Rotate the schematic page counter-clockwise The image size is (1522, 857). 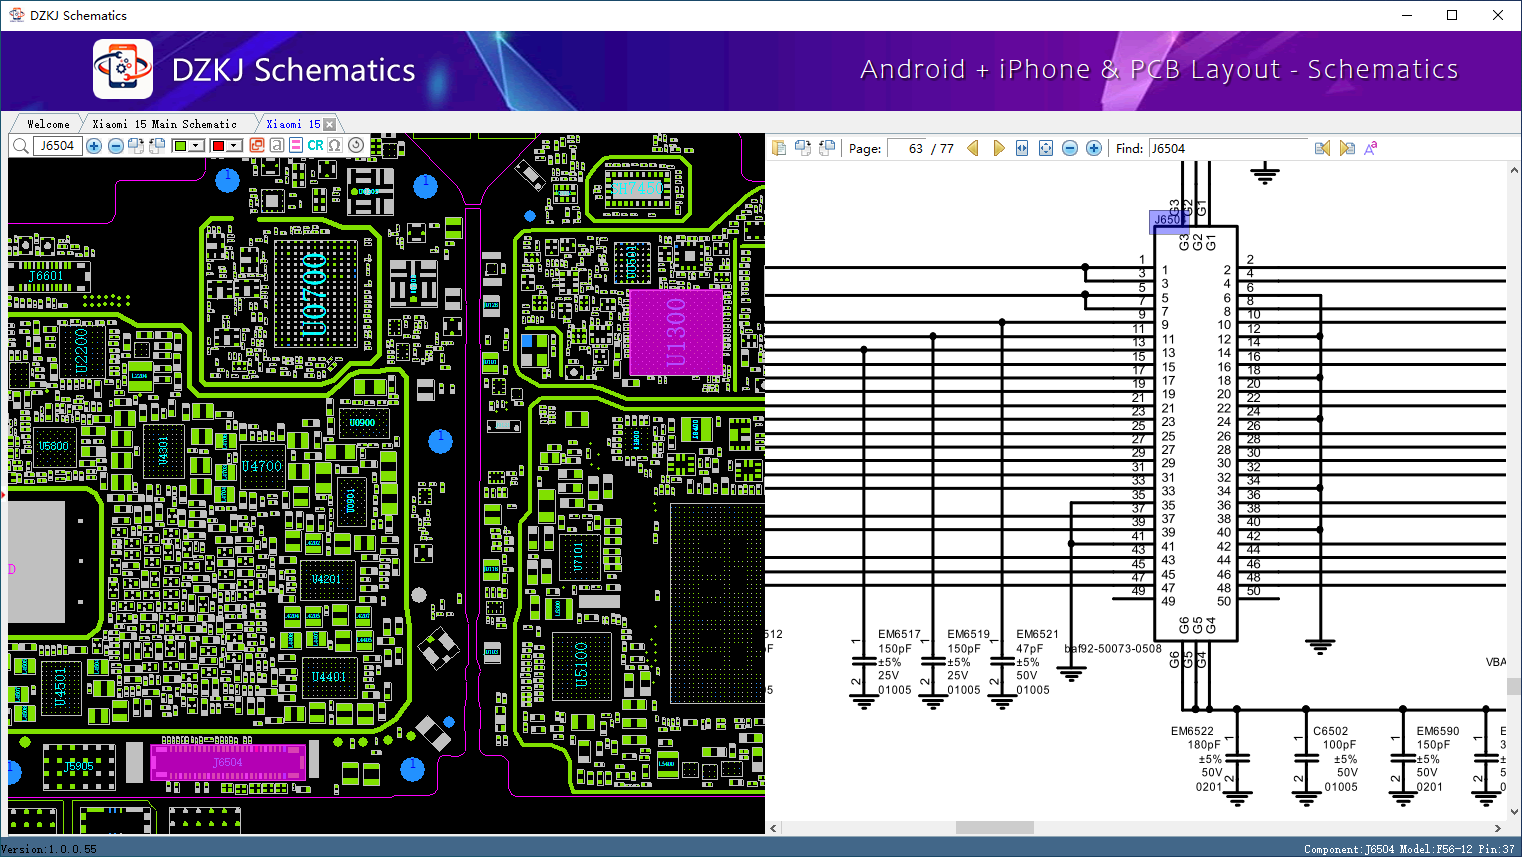pos(827,148)
